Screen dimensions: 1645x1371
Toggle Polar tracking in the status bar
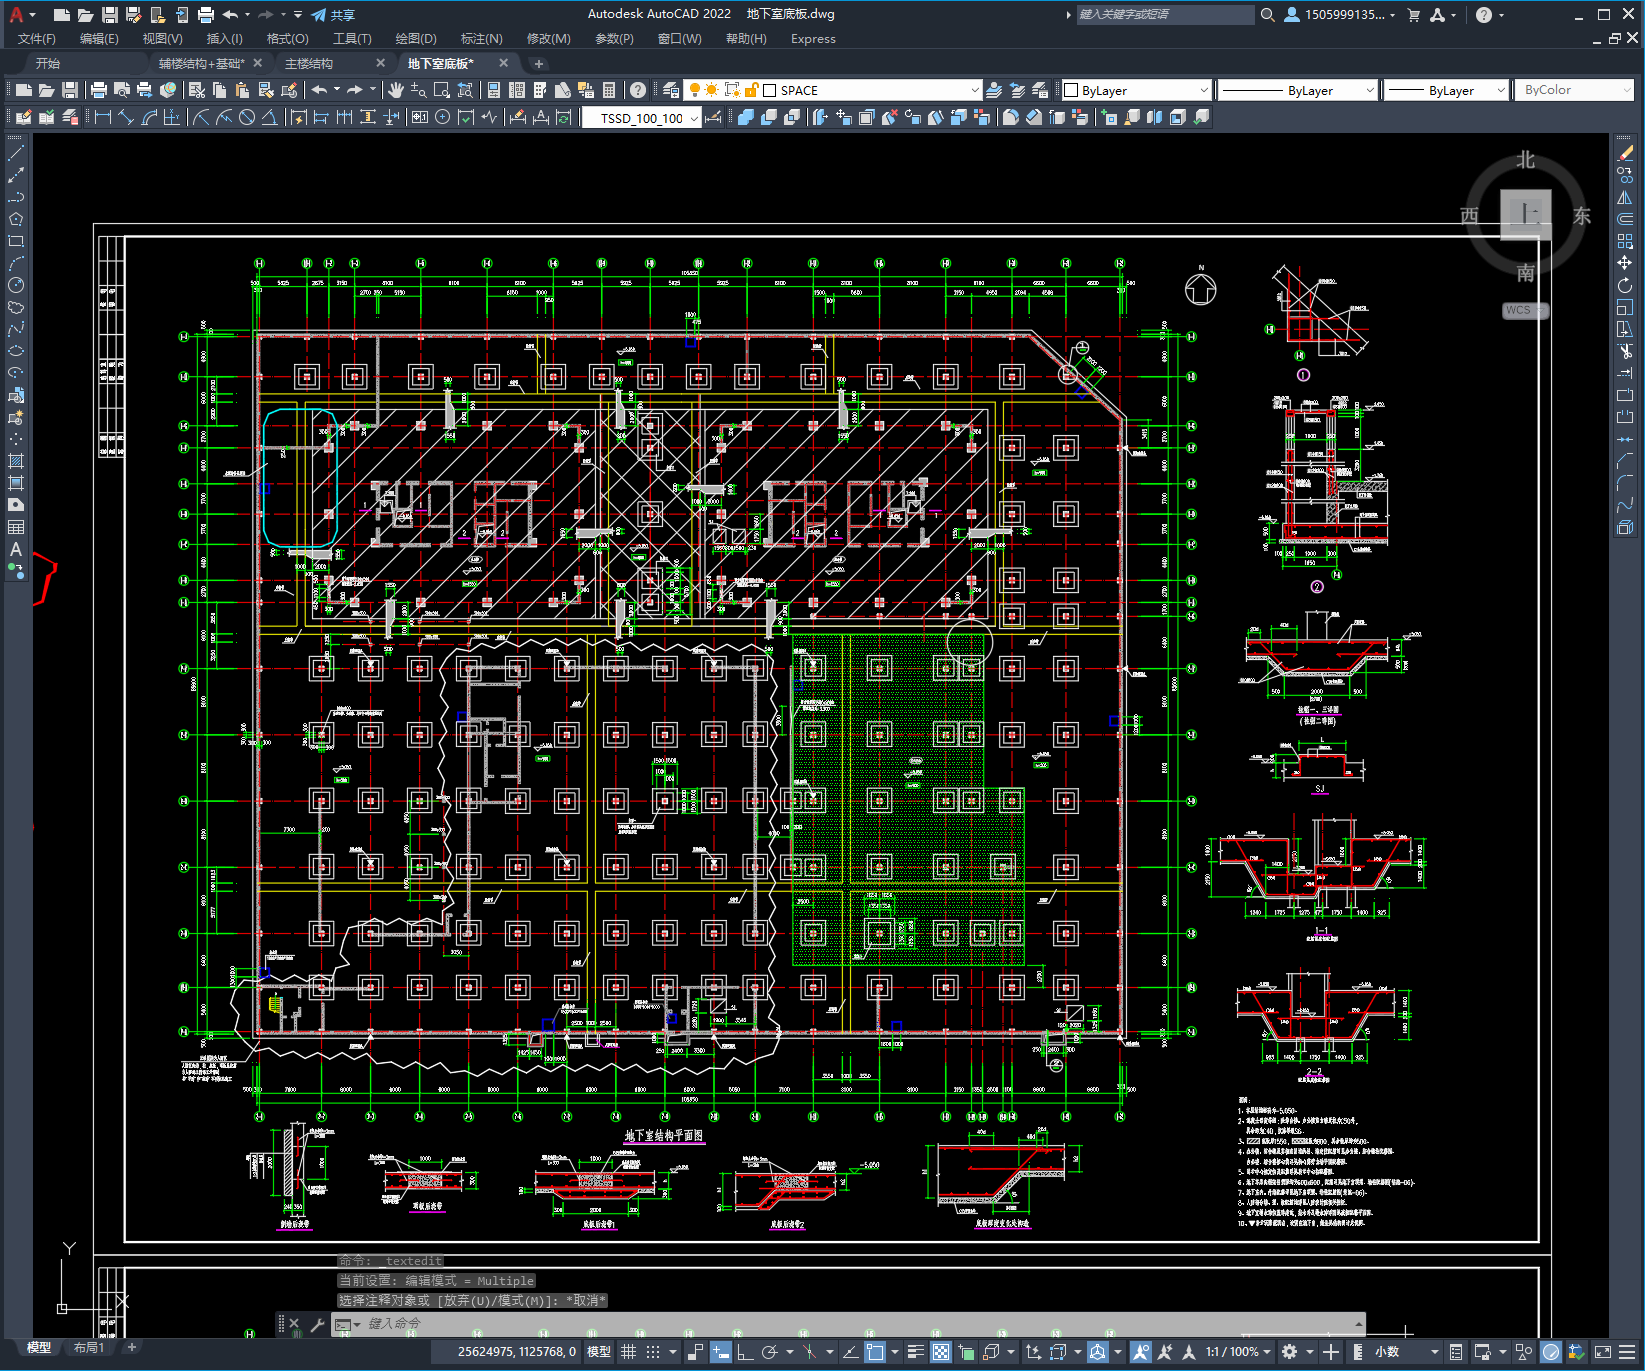[769, 1352]
